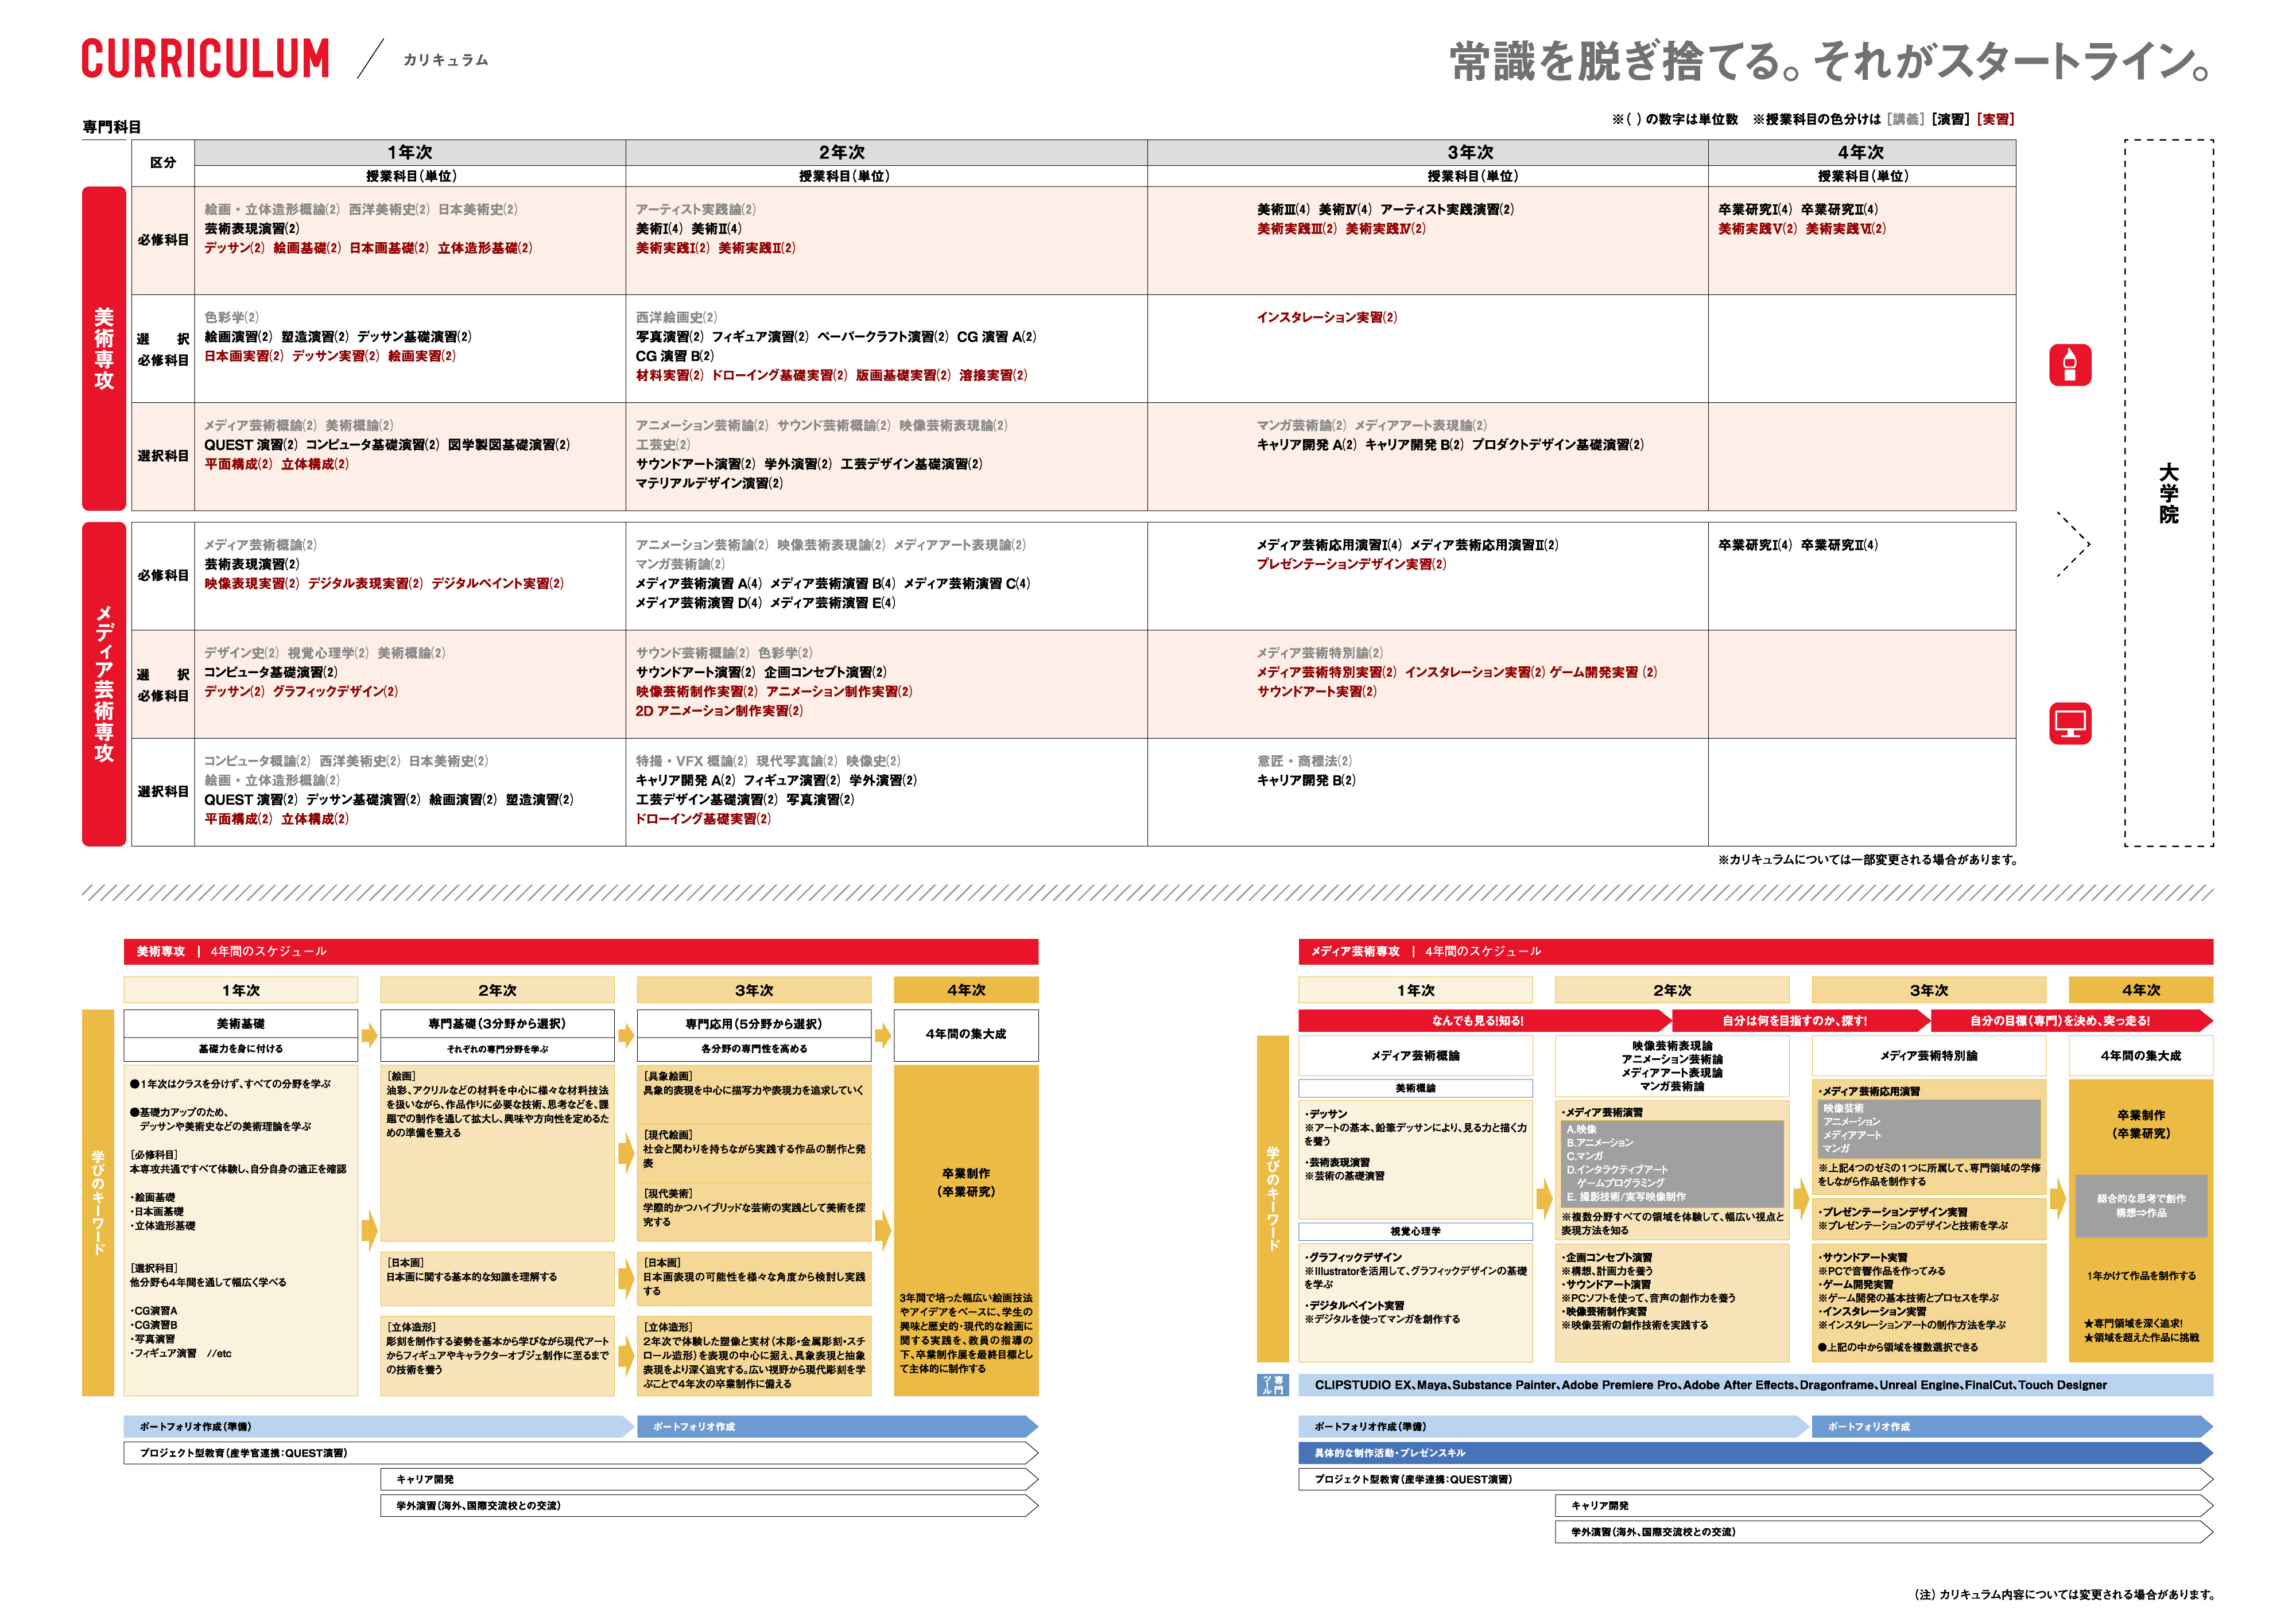This screenshot has width=2296, height=1623.
Task: Click 西洋絵画史(2) course entry
Action: coord(676,318)
